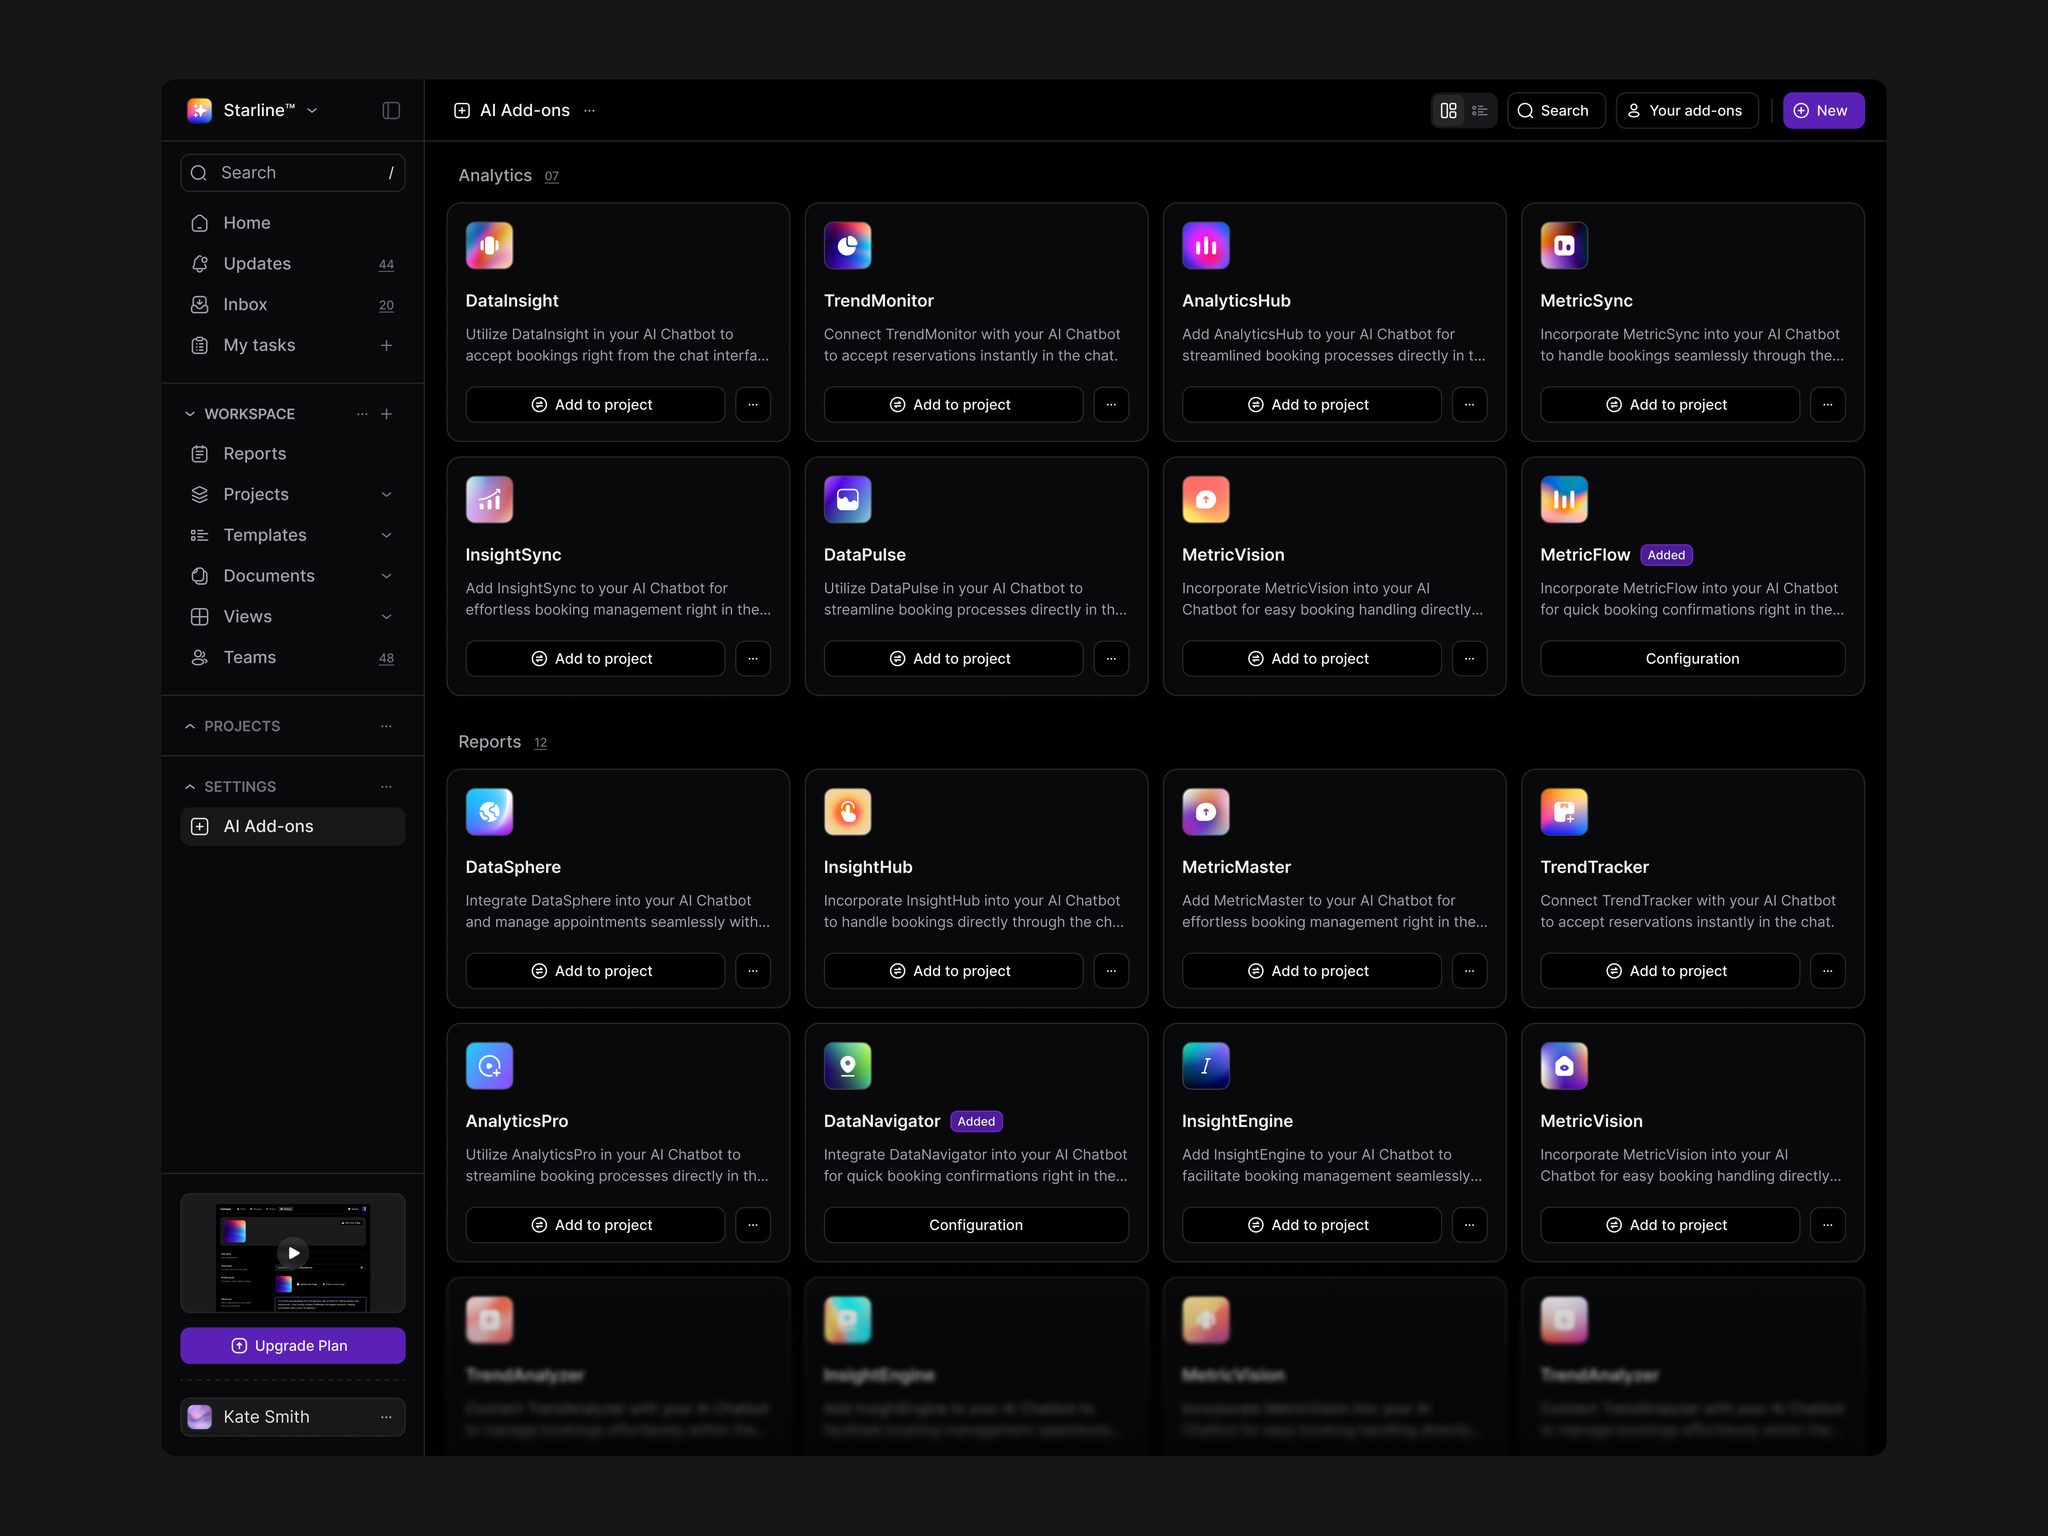The image size is (2048, 1536).
Task: Go to Home in sidebar
Action: (292, 223)
